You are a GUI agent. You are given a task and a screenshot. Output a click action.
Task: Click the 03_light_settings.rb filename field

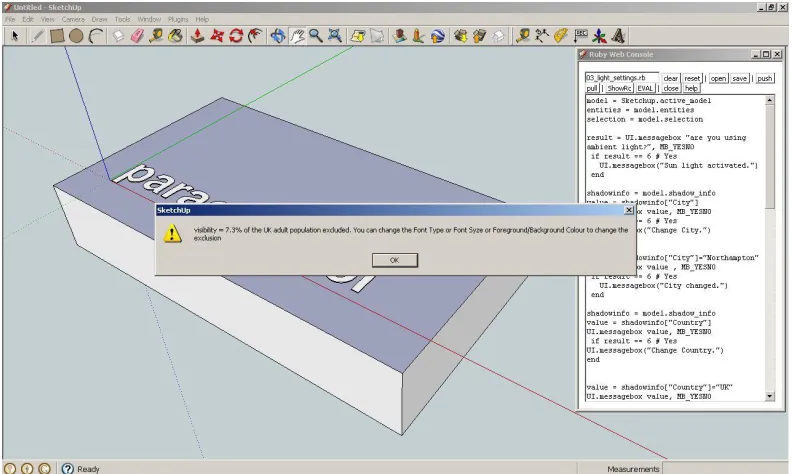[x=622, y=78]
